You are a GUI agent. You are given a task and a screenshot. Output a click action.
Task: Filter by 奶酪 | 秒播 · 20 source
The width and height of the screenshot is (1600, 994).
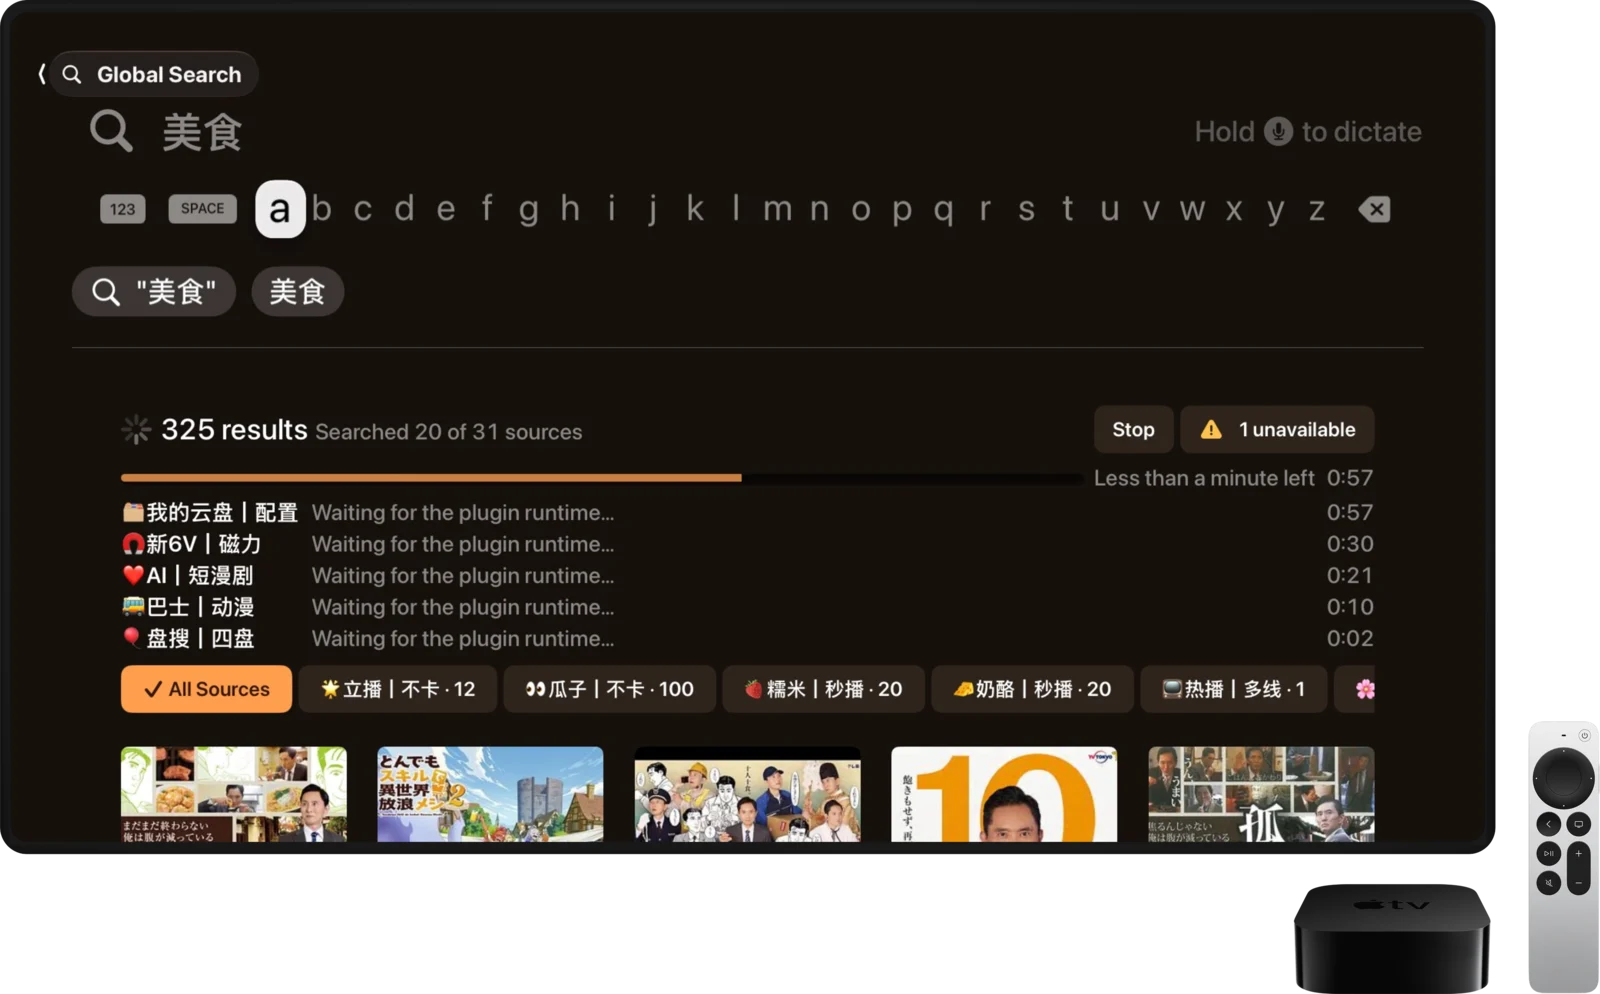(1033, 689)
